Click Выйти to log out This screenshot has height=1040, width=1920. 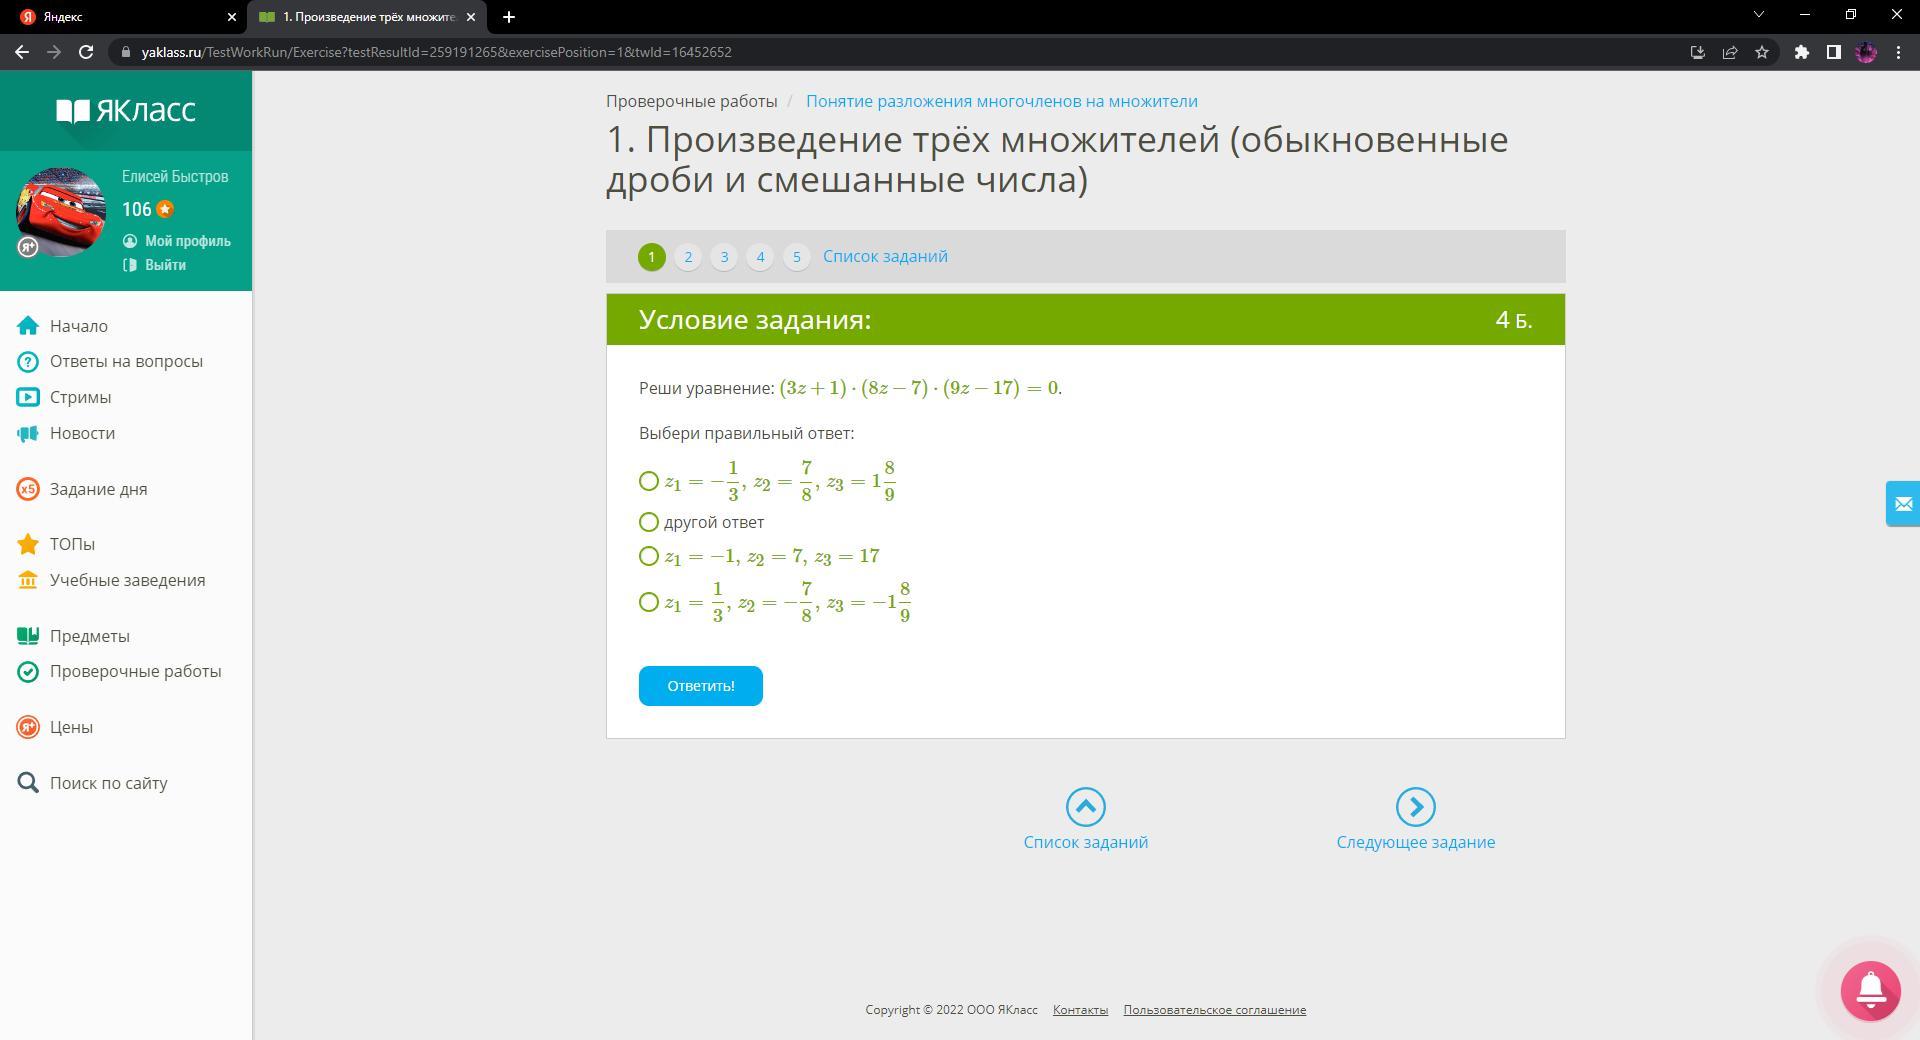[x=165, y=265]
